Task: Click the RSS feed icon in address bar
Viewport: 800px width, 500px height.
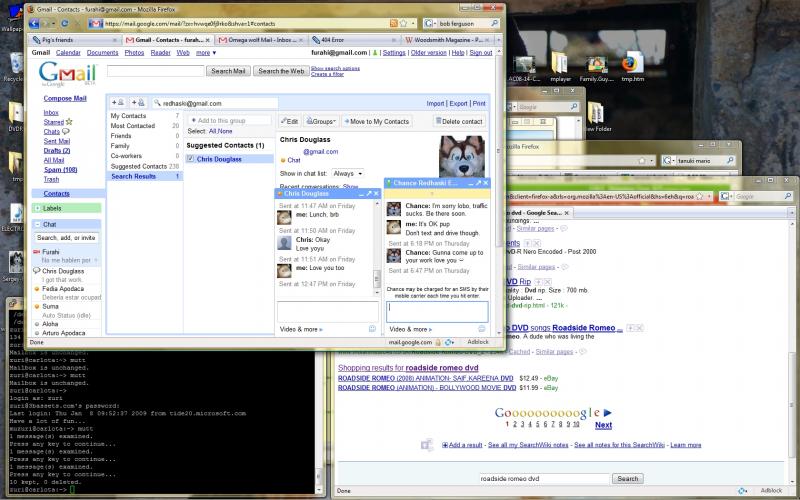Action: click(x=396, y=22)
